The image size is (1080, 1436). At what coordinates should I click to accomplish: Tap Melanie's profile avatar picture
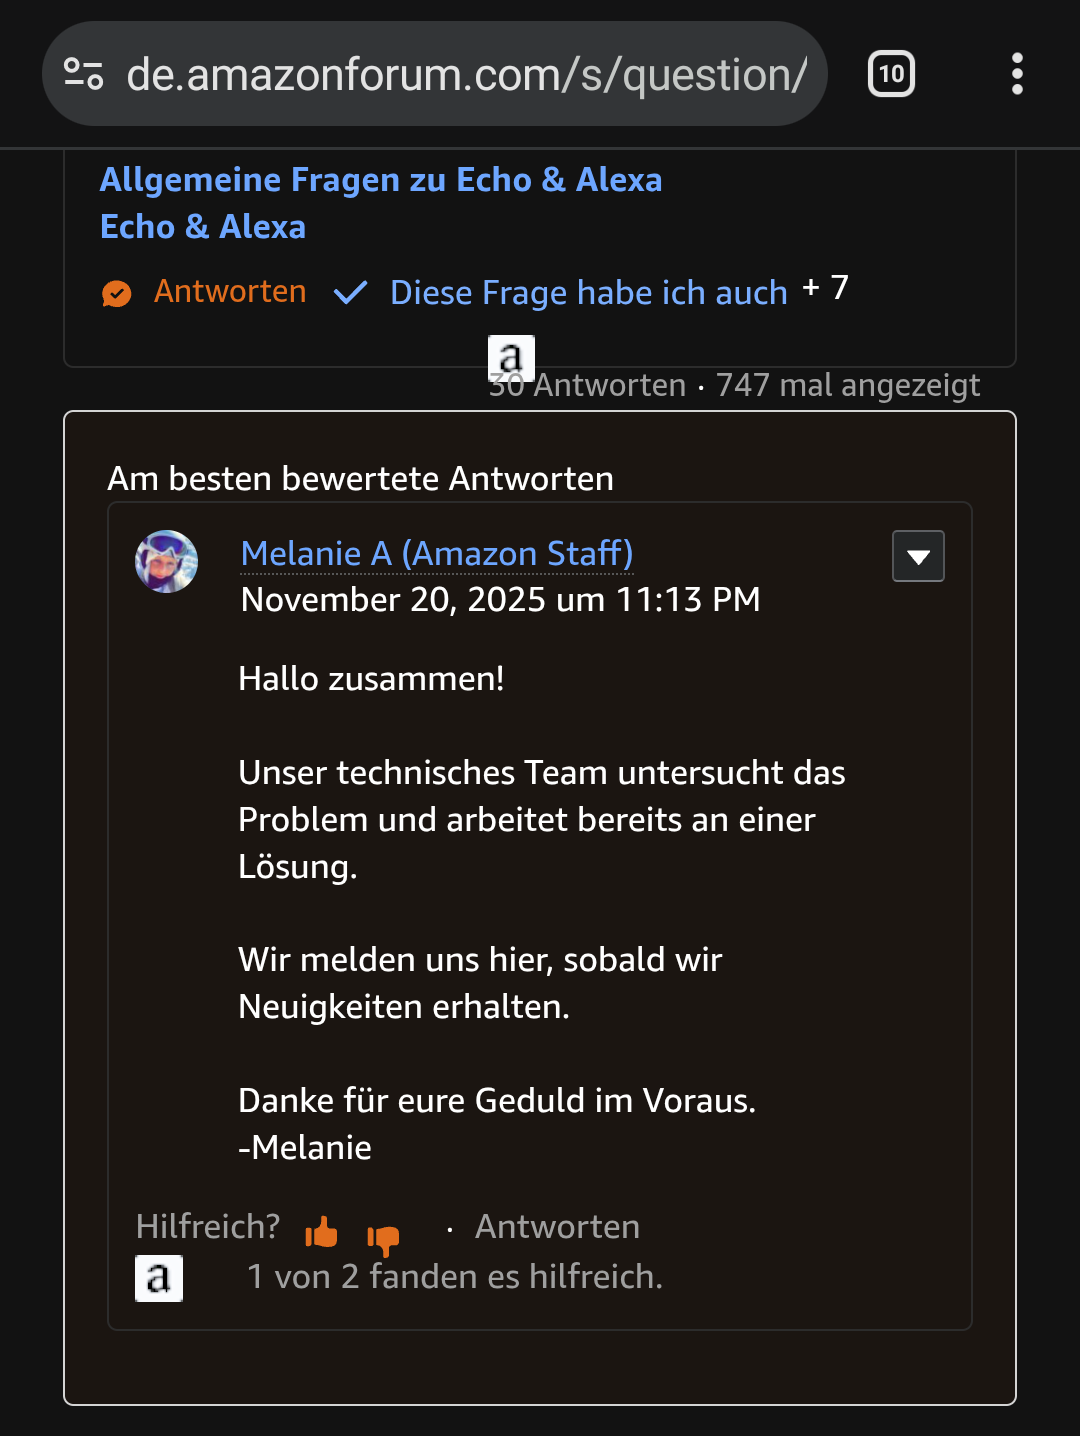pyautogui.click(x=165, y=561)
